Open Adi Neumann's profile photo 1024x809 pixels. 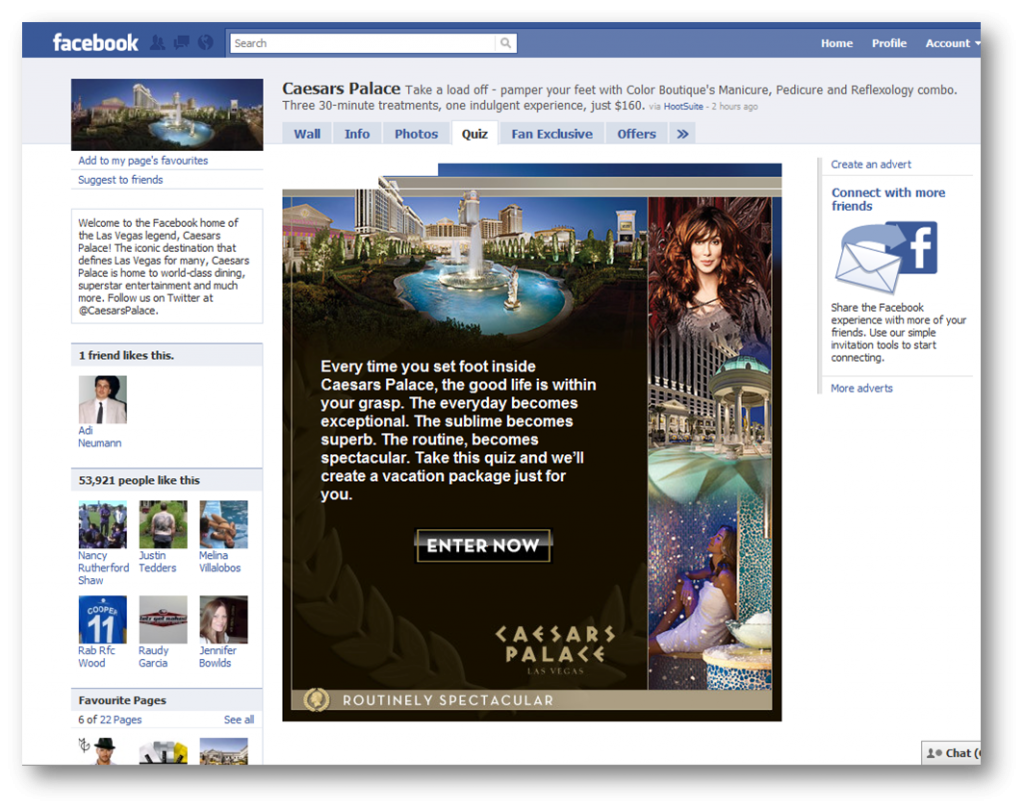[x=103, y=400]
